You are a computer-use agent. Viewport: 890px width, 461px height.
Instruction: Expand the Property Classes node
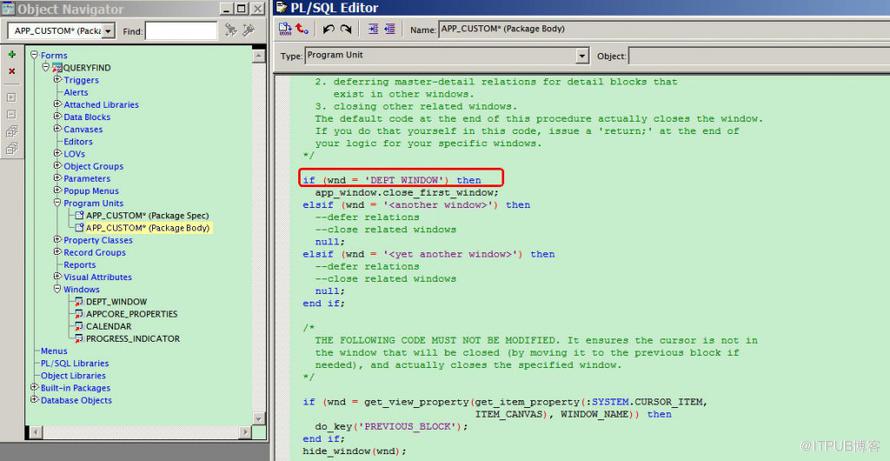coord(57,240)
